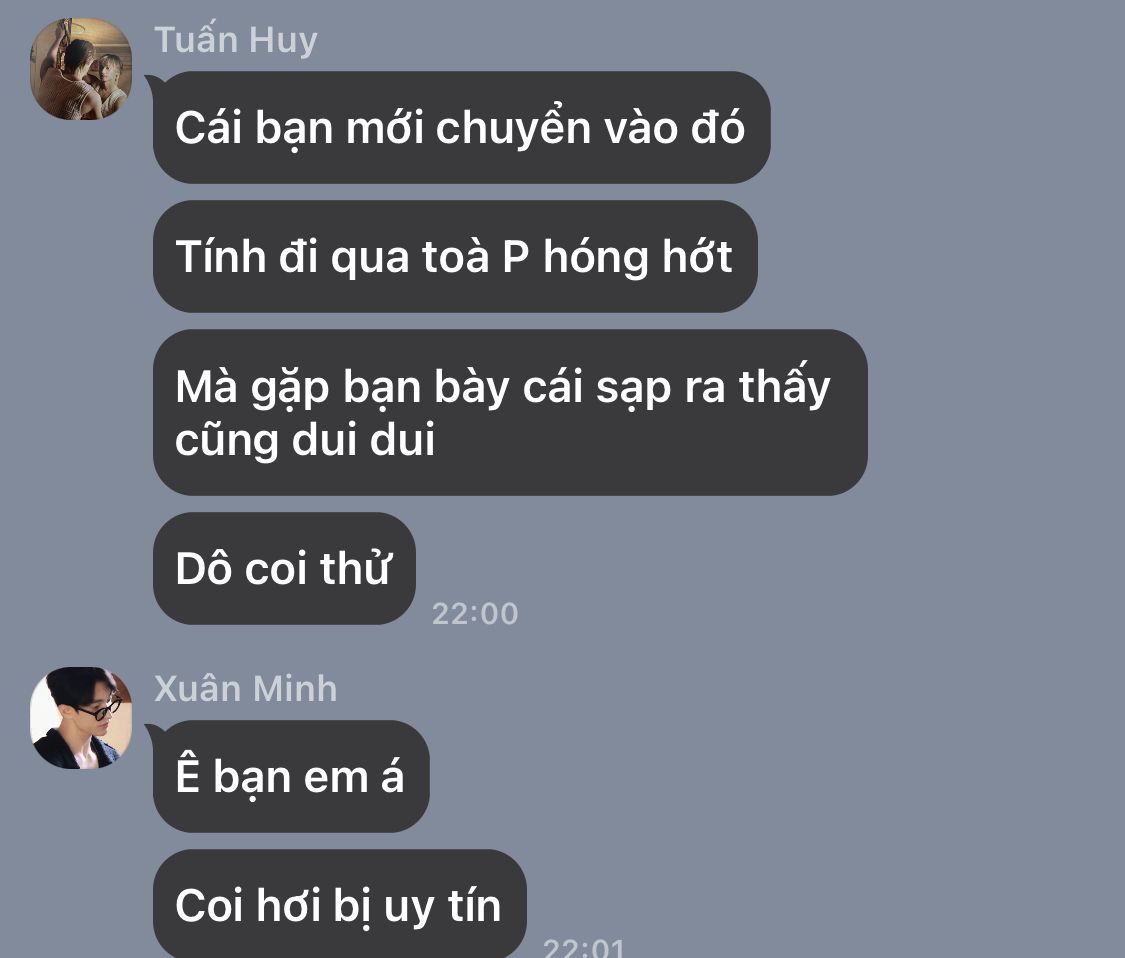Select message "Tính đi qua toà P hóng hớt"

coord(455,256)
